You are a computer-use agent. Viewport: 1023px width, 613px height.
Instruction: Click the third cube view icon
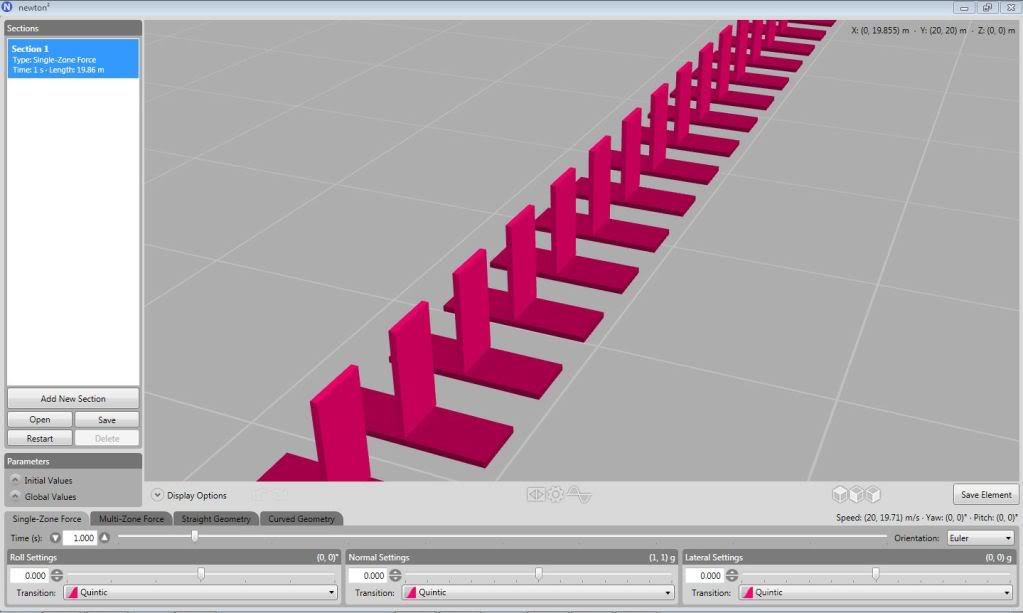pos(873,494)
